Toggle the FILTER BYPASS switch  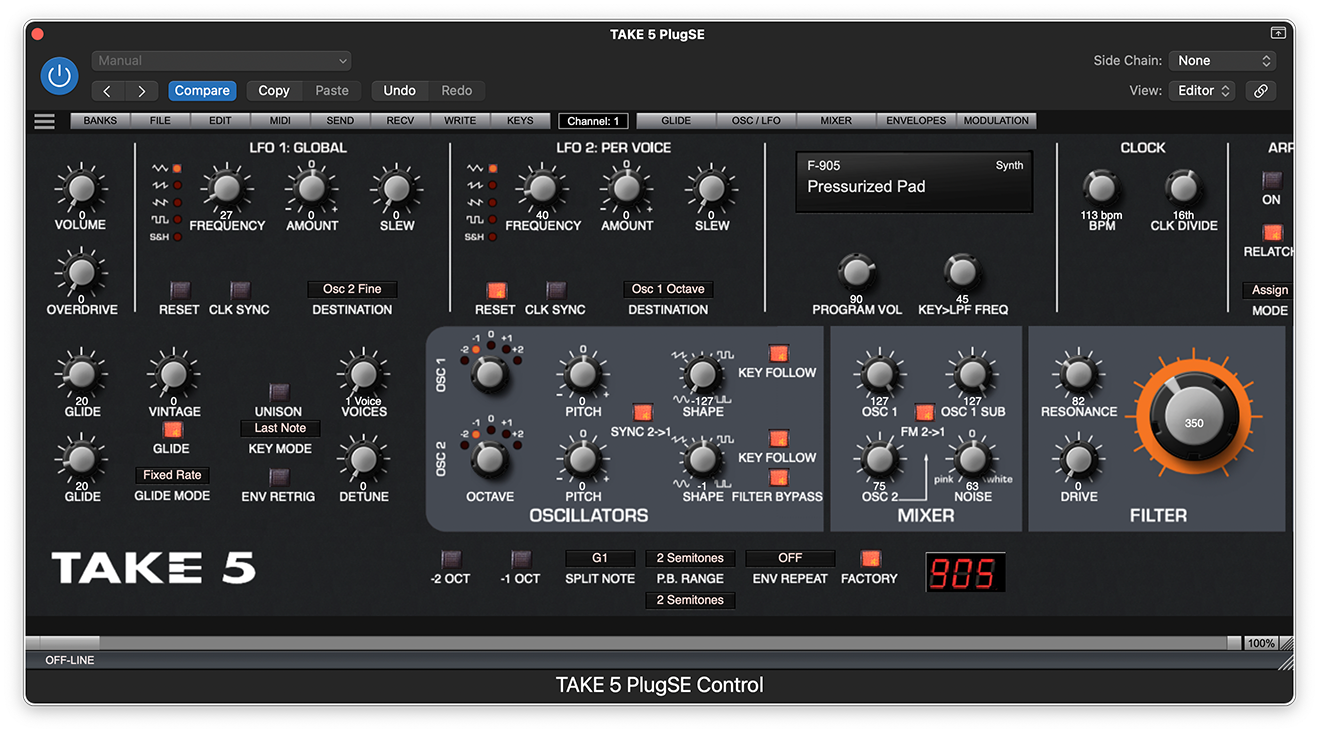pyautogui.click(x=778, y=477)
